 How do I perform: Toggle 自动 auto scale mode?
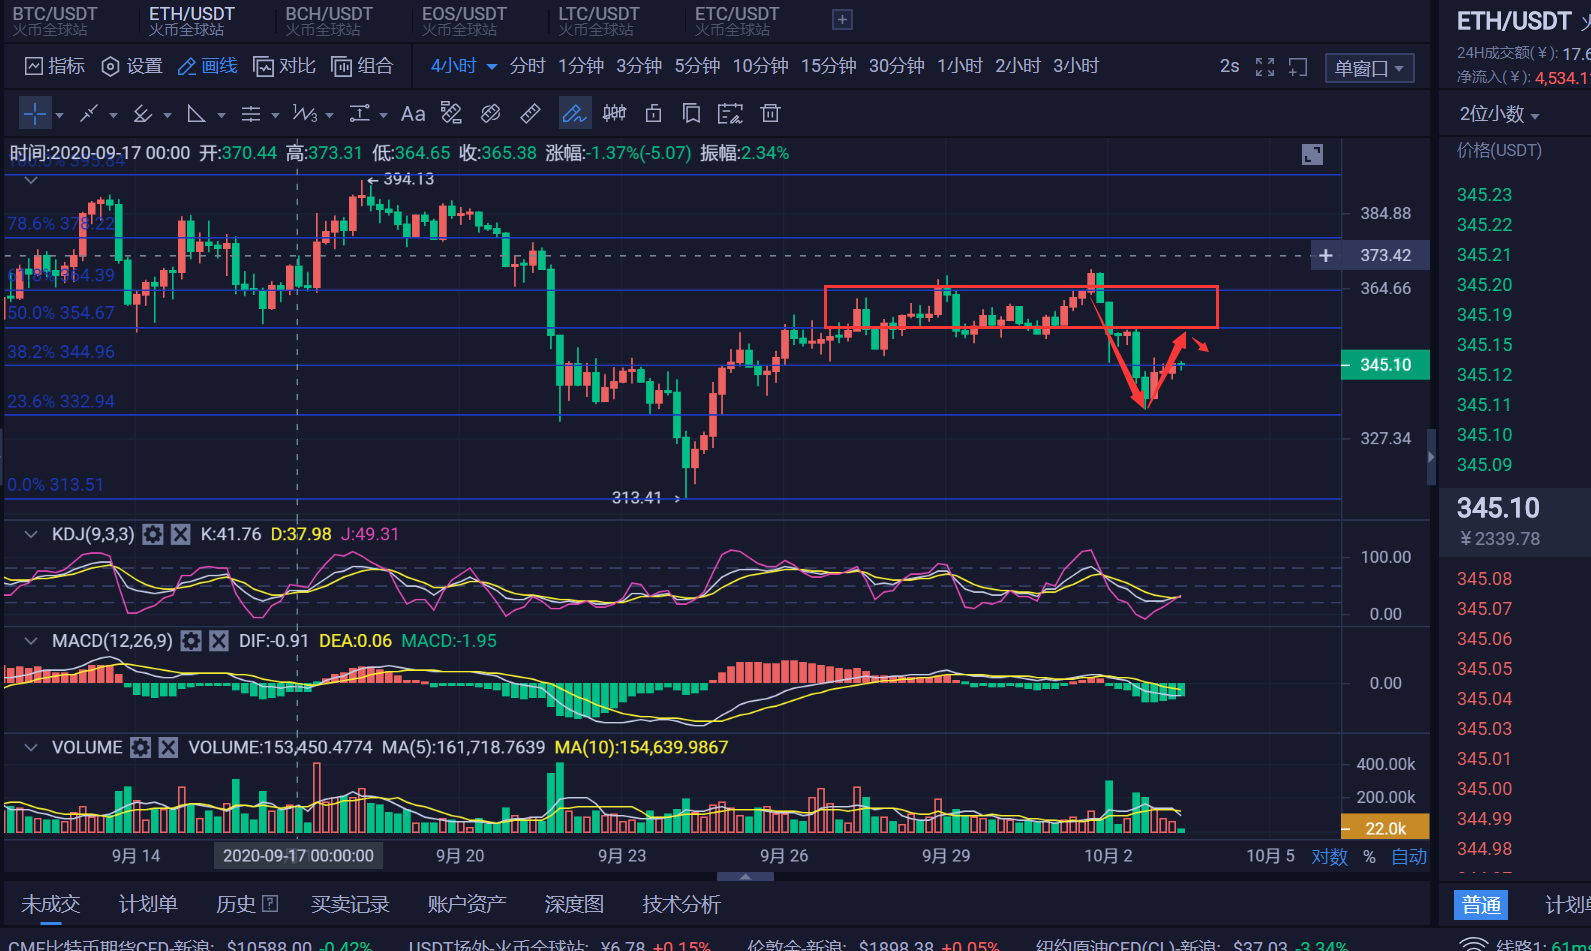coord(1409,857)
